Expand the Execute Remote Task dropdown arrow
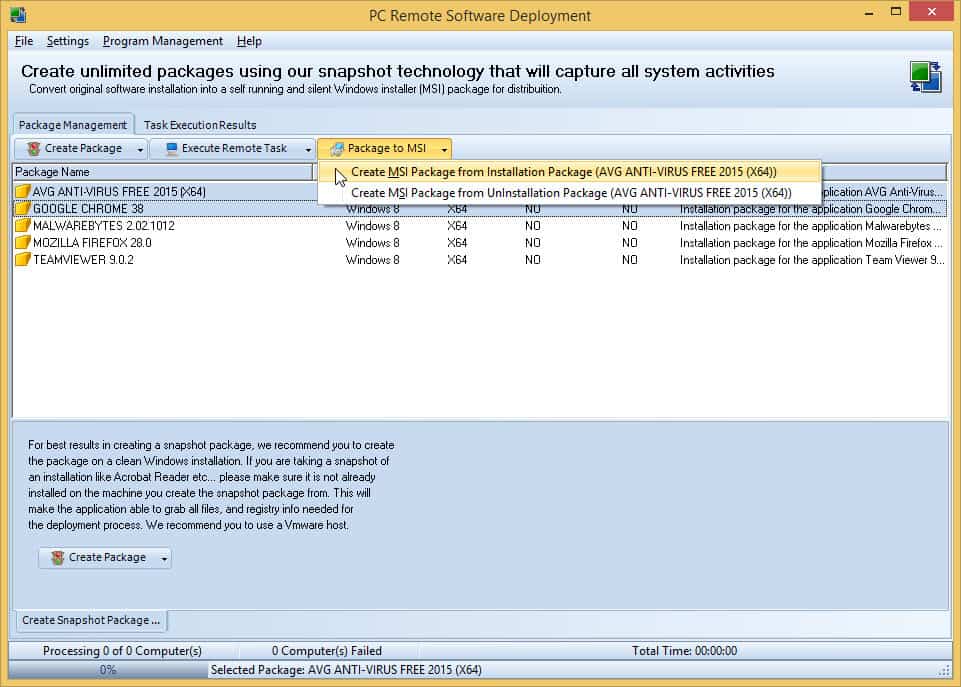The height and width of the screenshot is (687, 961). pyautogui.click(x=306, y=149)
